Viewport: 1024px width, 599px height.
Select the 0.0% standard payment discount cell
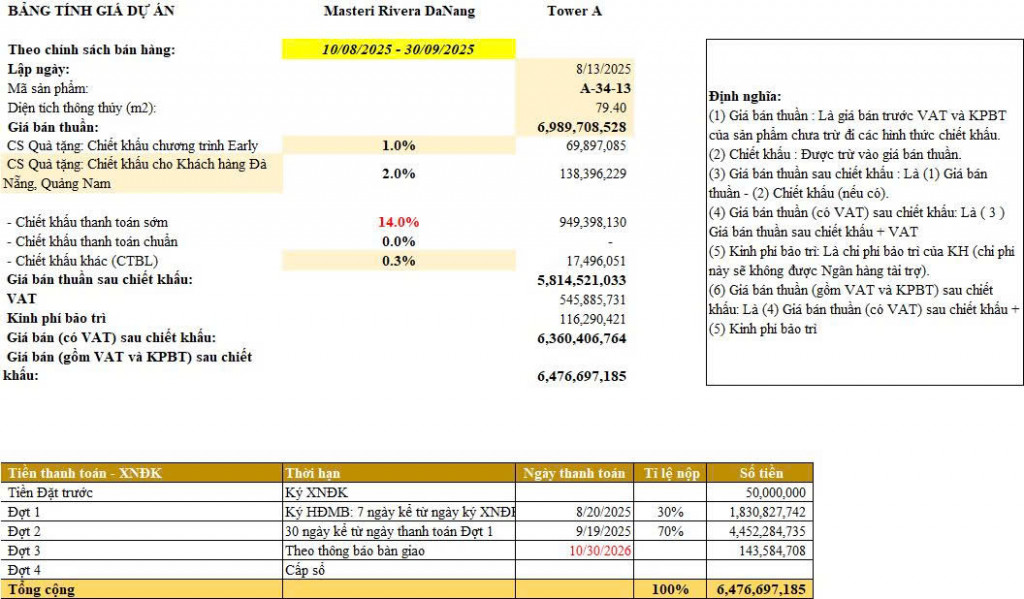click(398, 242)
